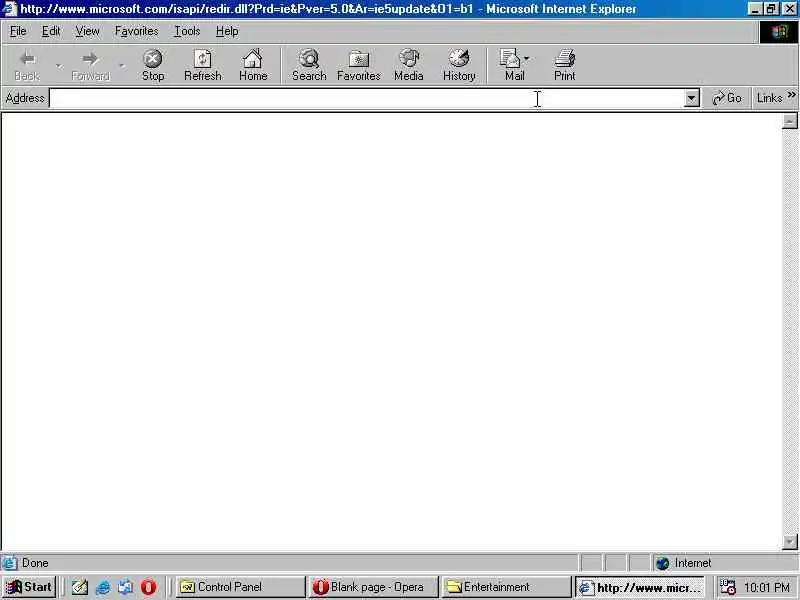Click the Forward toolbar button
The width and height of the screenshot is (800, 600).
[90, 65]
